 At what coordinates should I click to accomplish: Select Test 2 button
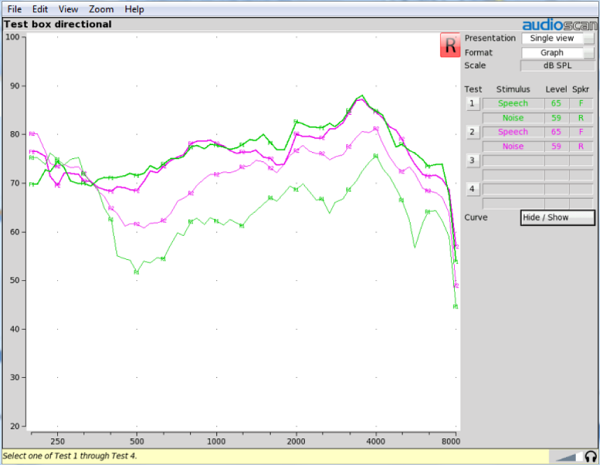pos(473,132)
